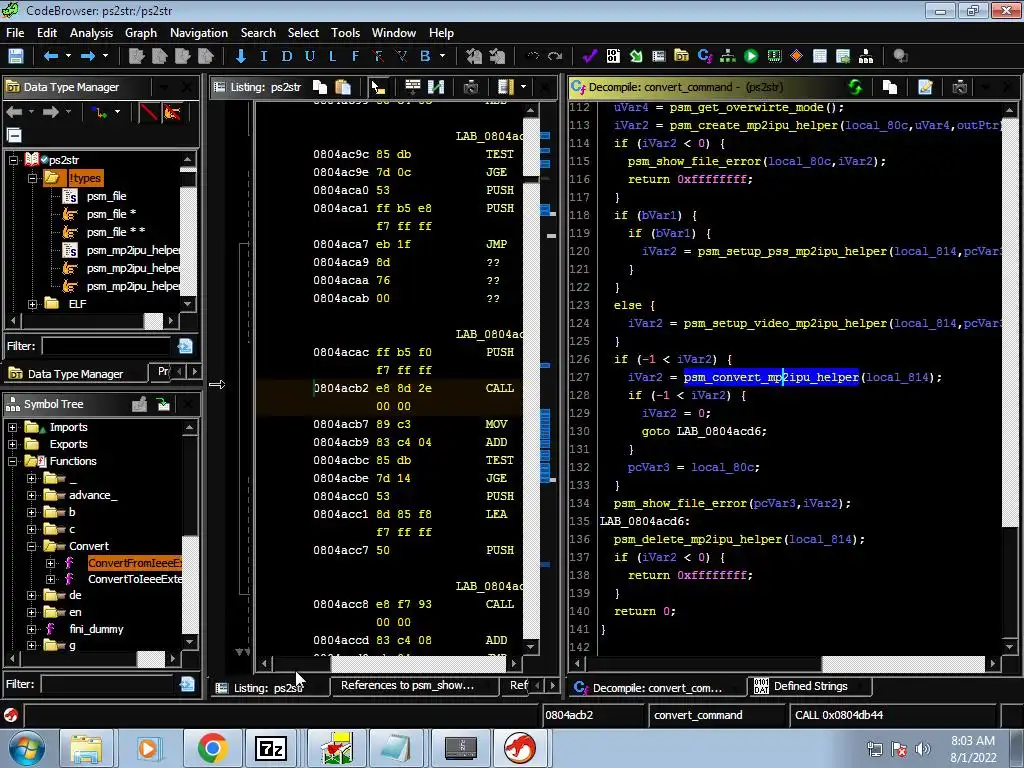1024x768 pixels.
Task: Click the Copy icon in Listing toolbar
Action: tap(320, 87)
